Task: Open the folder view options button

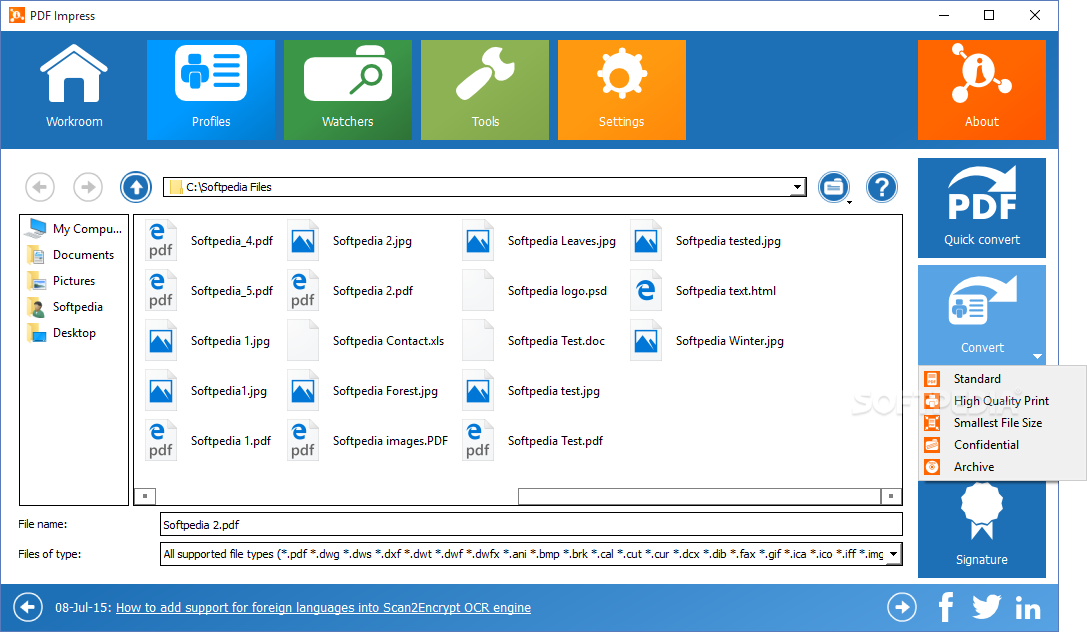Action: point(834,187)
